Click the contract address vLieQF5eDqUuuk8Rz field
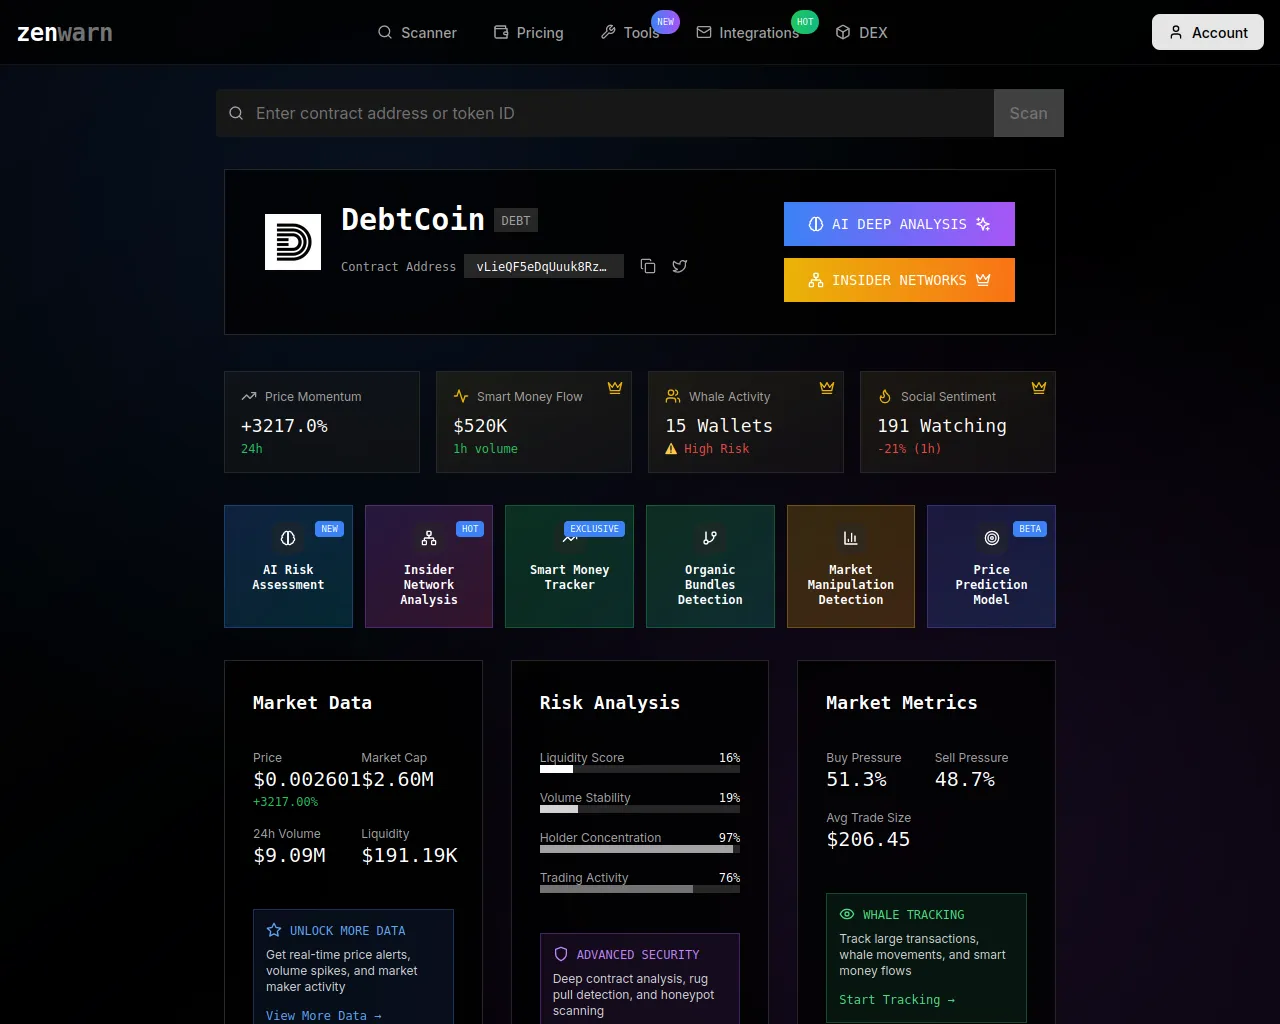The width and height of the screenshot is (1280, 1024). click(544, 266)
